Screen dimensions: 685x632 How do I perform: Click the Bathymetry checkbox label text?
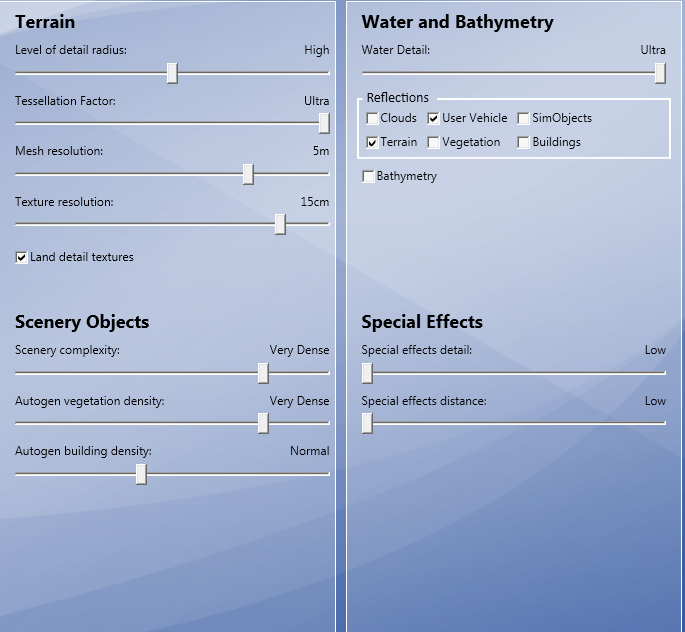pyautogui.click(x=407, y=177)
